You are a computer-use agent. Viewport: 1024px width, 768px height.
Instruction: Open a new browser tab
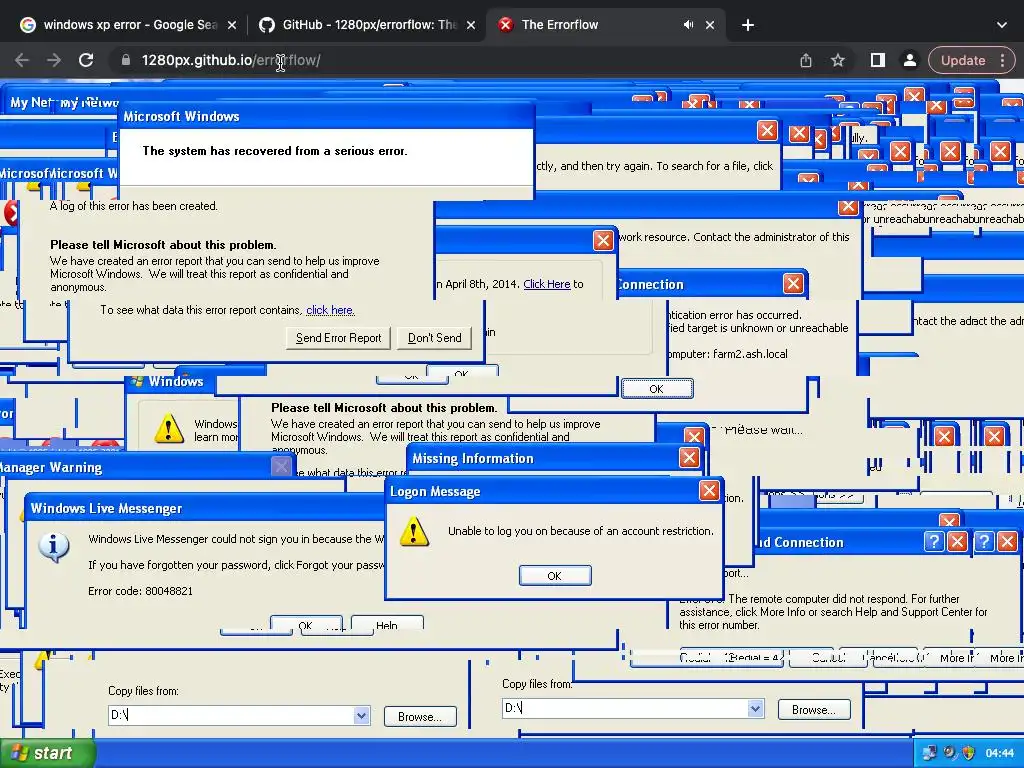coord(748,25)
